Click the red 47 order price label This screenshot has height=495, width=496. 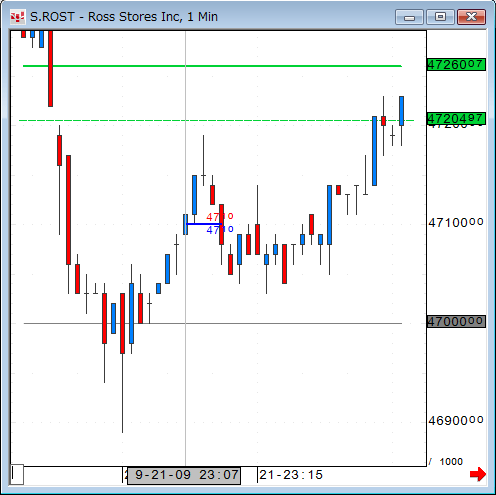click(x=219, y=217)
